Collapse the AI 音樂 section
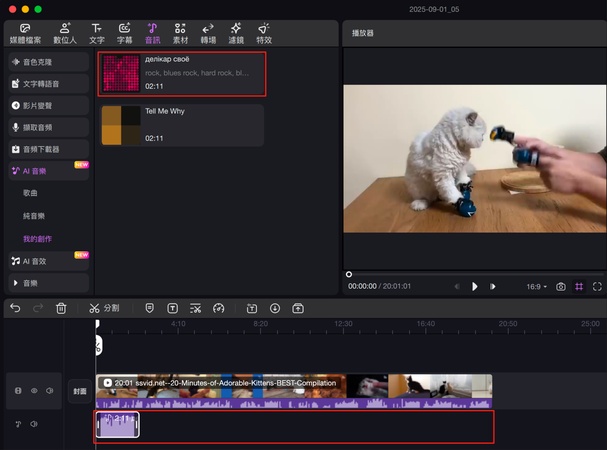Viewport: 607px width, 450px height. coord(49,171)
